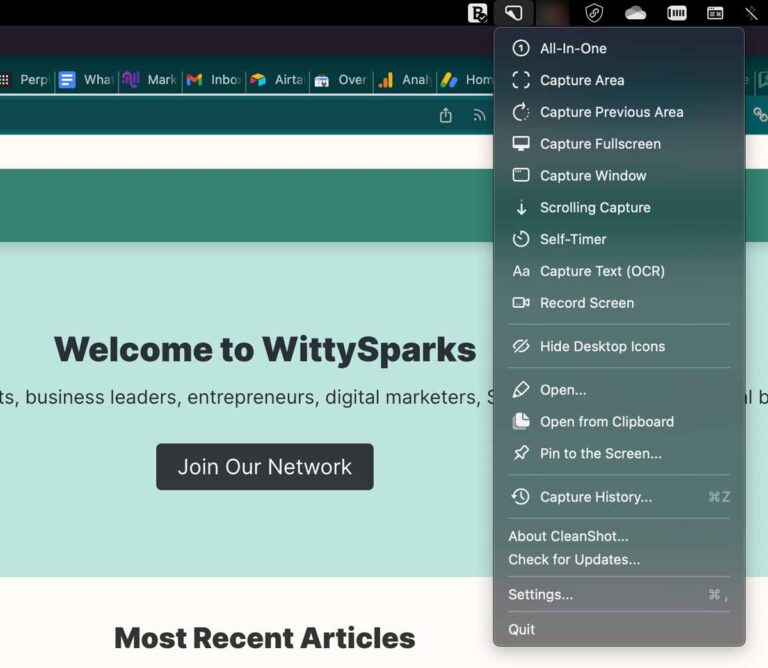The height and width of the screenshot is (668, 768).
Task: Choose Capture Area from the menu
Action: 619,80
